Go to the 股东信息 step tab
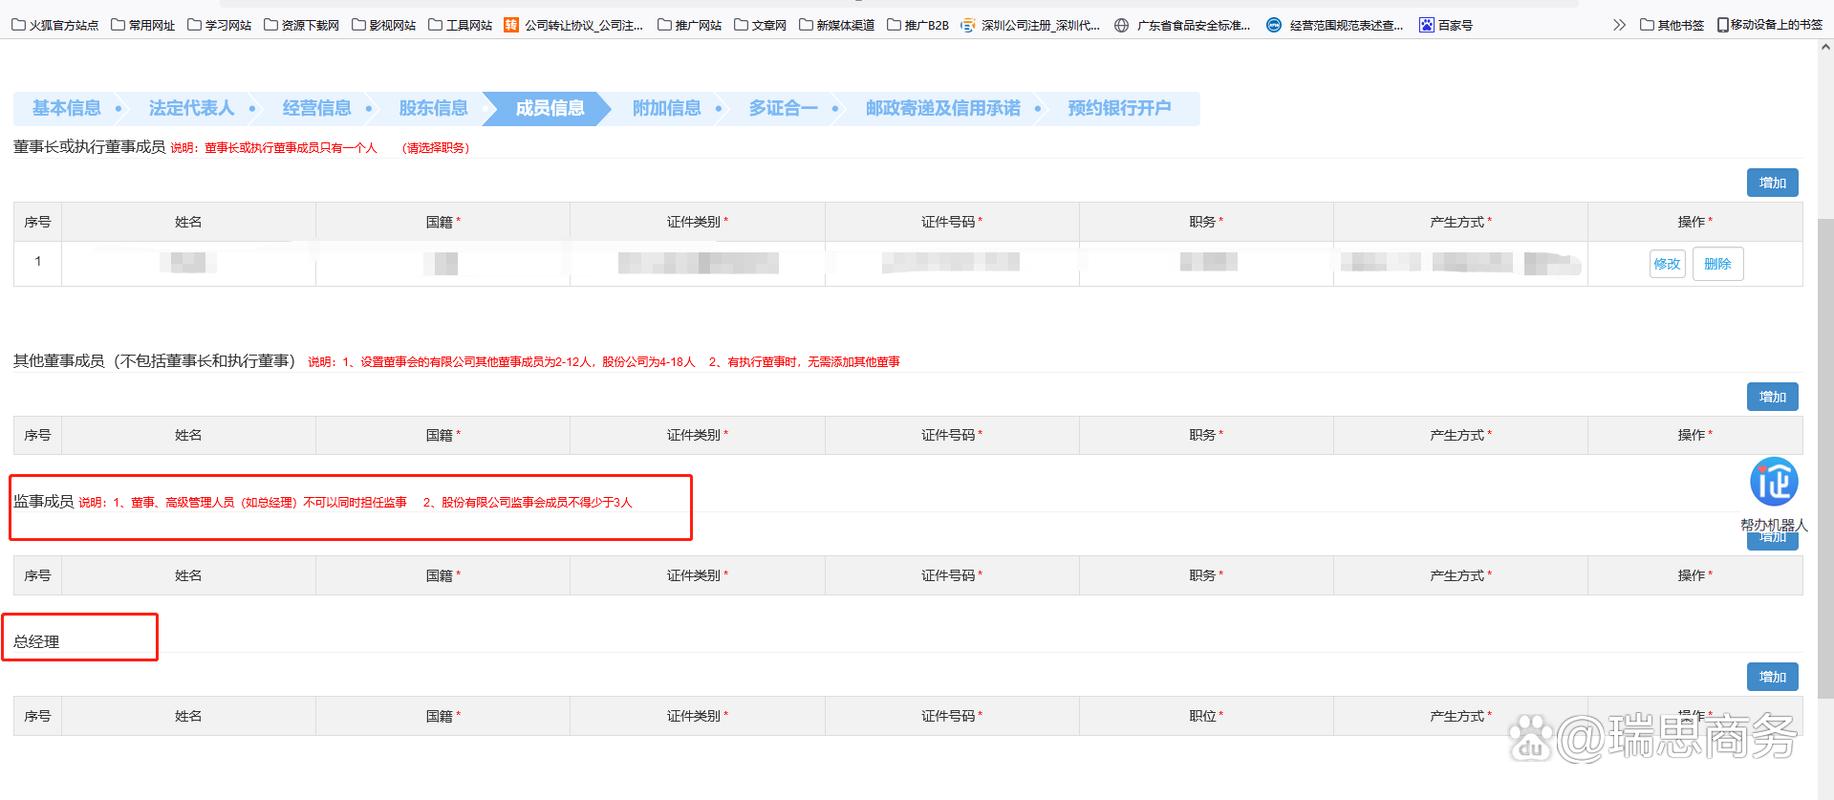The height and width of the screenshot is (800, 1834). [x=433, y=108]
